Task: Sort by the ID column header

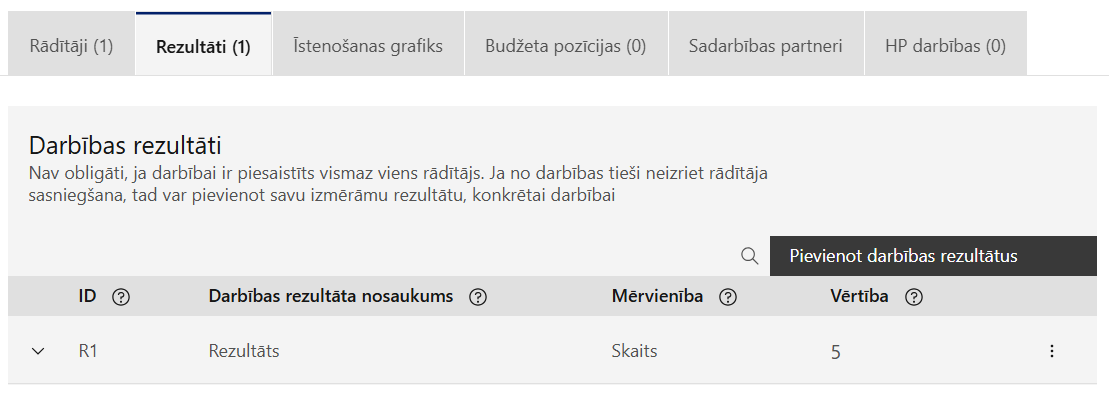Action: 87,297
